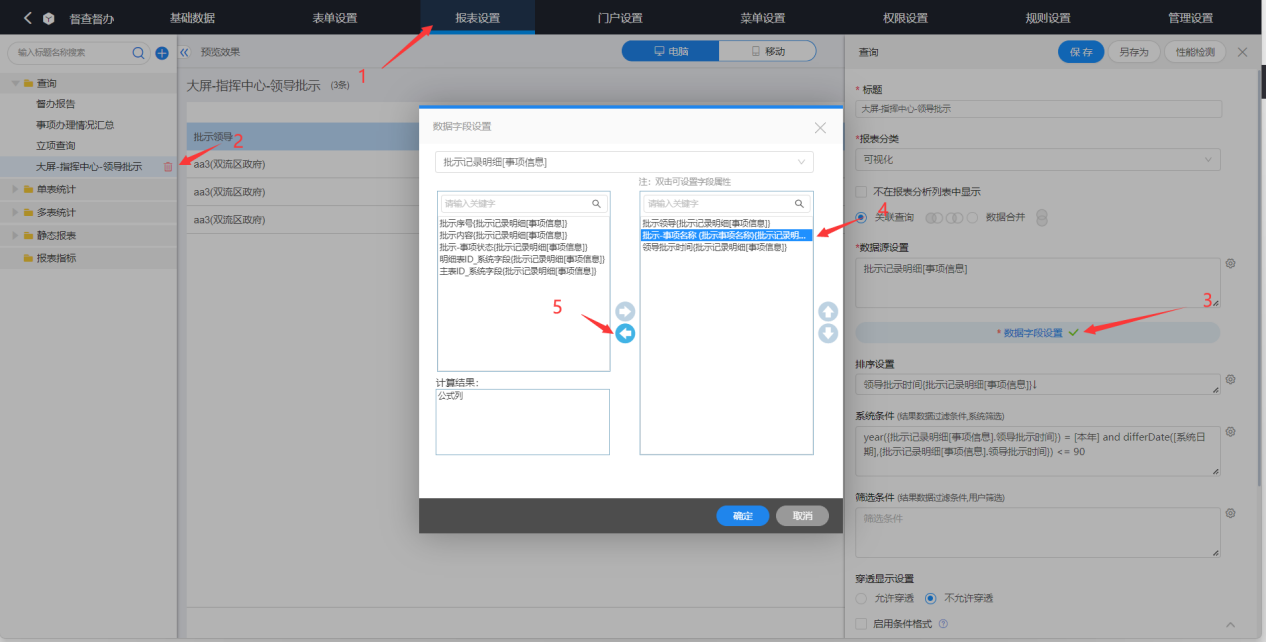Screen dimensions: 1266x642
Task: Select 督办报告 in the tree
Action: [x=56, y=104]
